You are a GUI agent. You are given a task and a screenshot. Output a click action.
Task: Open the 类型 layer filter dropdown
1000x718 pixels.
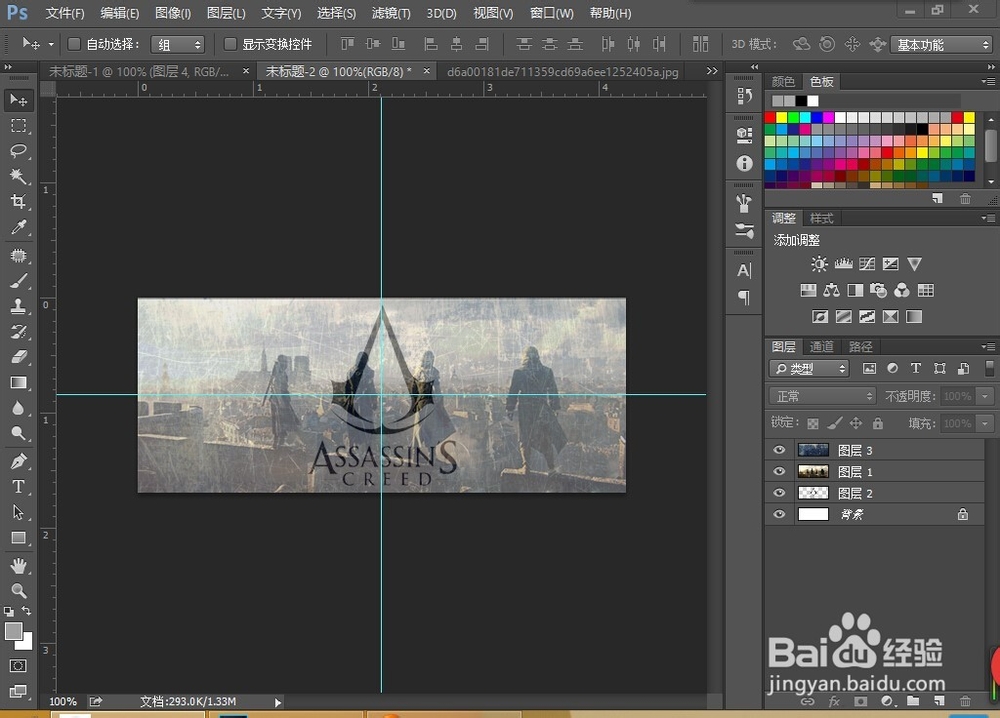coord(809,369)
